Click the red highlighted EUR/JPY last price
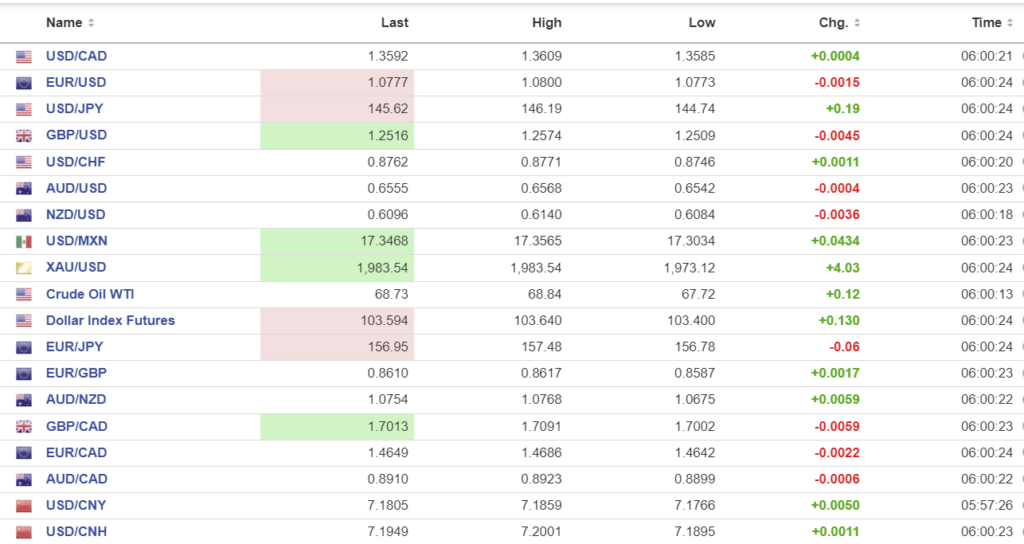The width and height of the screenshot is (1024, 544). coord(387,347)
